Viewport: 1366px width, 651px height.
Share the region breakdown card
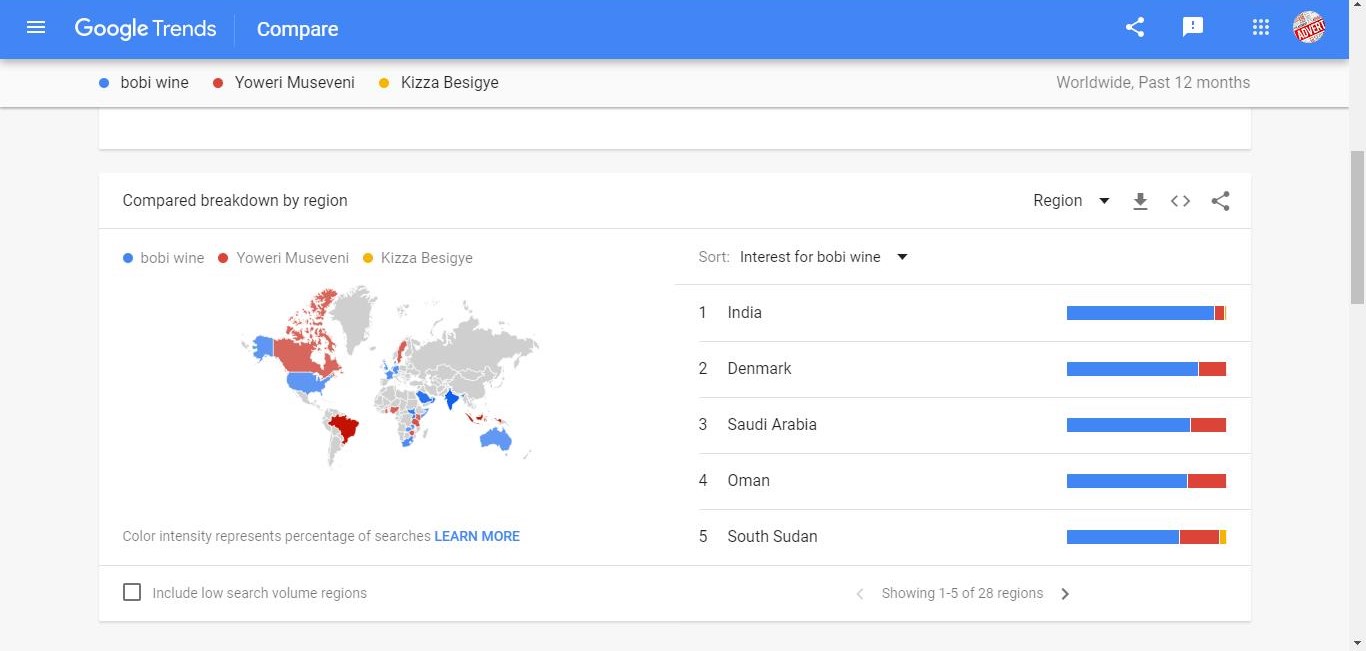coord(1220,201)
